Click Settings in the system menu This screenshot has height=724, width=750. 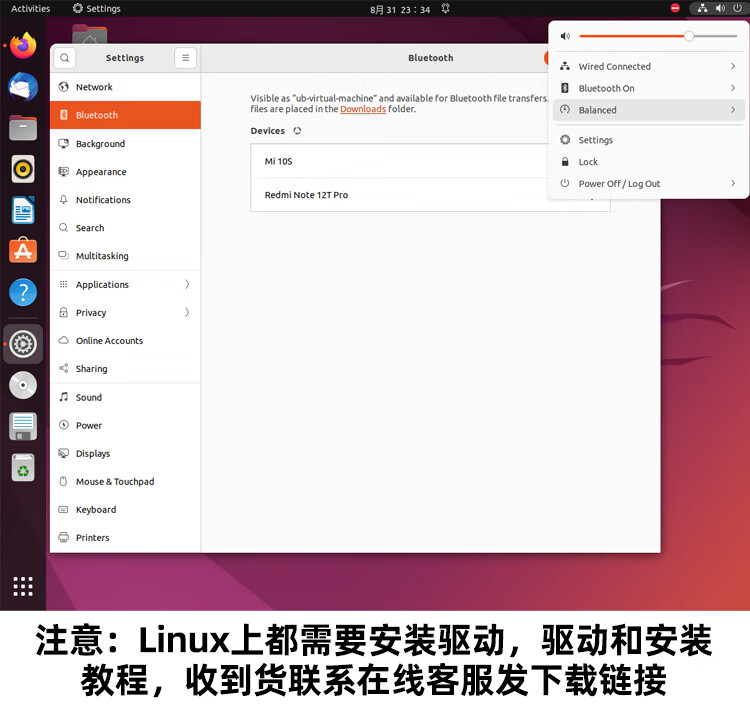649,140
